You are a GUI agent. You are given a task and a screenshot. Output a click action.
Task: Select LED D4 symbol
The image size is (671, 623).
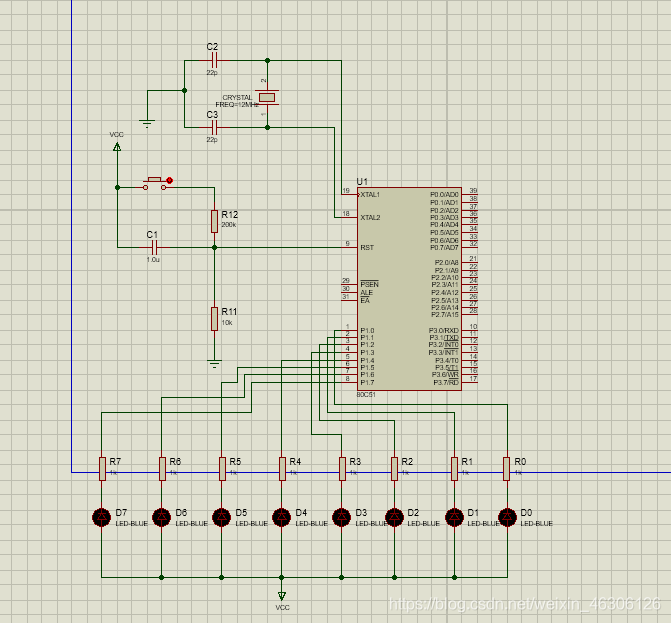click(x=281, y=517)
